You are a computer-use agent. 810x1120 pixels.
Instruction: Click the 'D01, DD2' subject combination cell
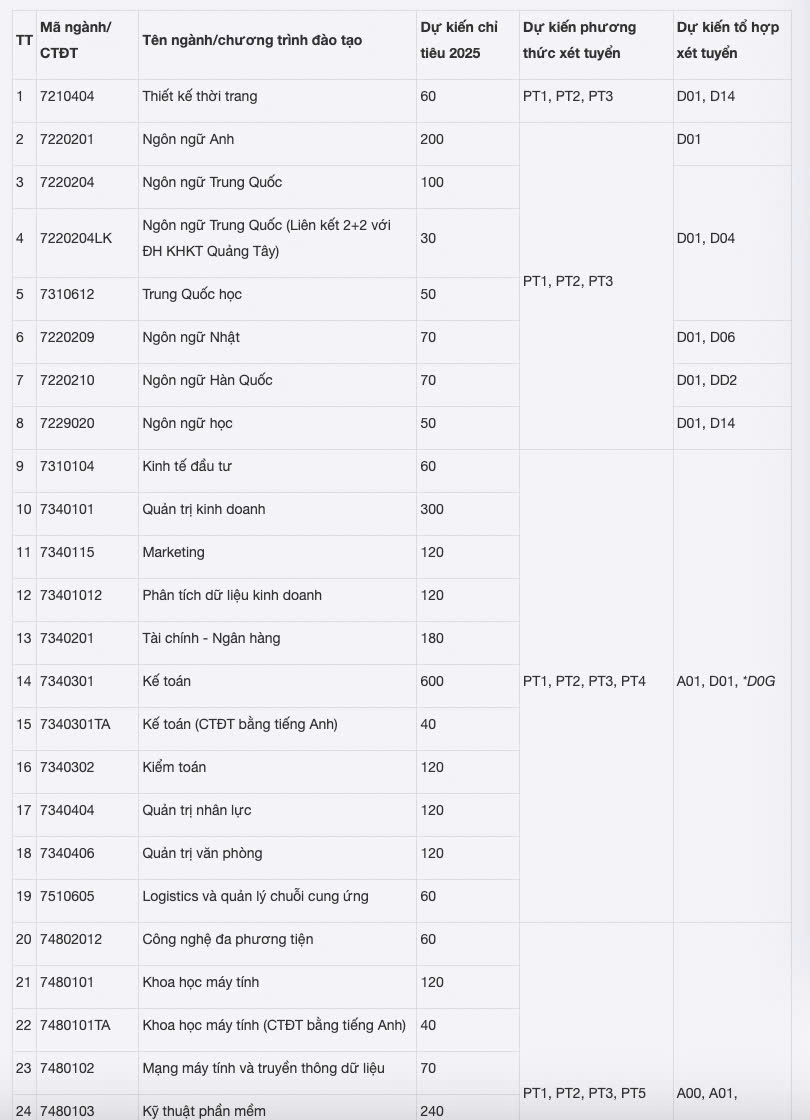(x=706, y=380)
